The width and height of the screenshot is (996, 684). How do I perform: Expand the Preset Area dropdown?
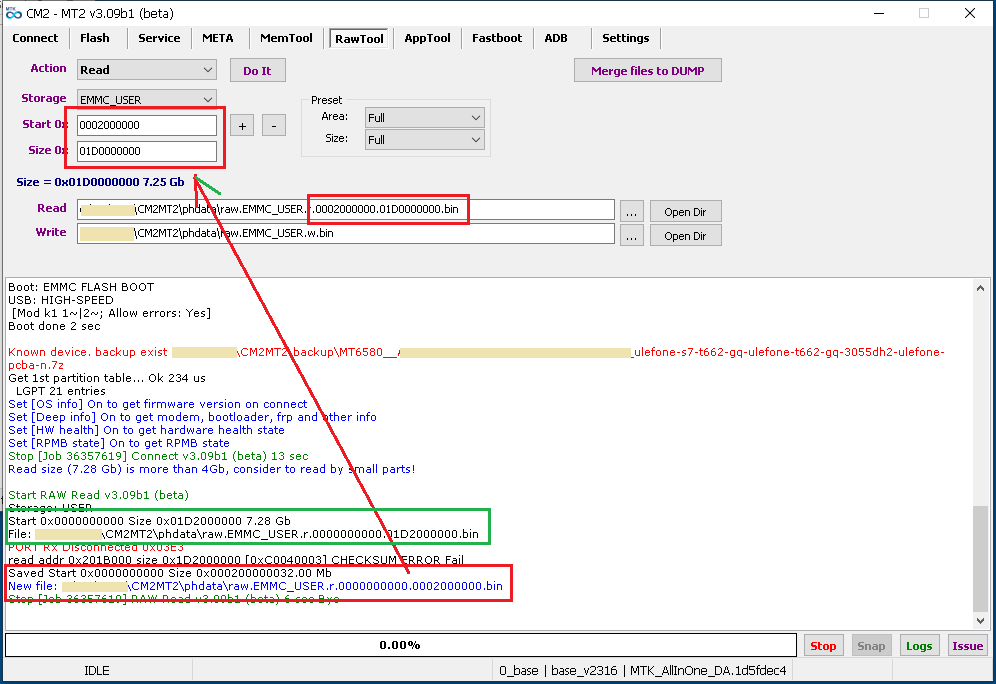click(x=424, y=117)
